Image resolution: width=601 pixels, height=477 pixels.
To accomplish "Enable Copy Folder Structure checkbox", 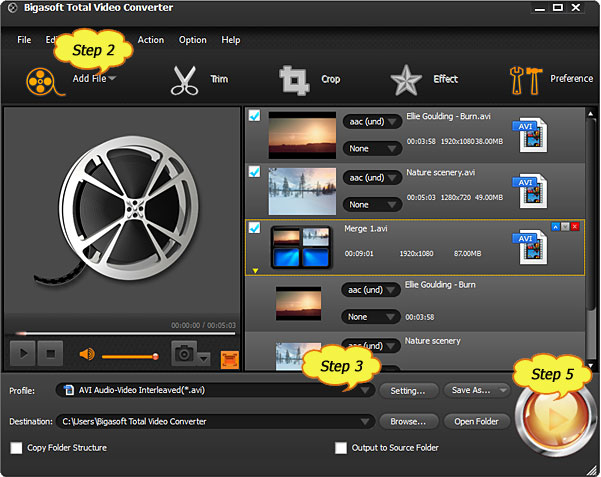I will (16, 448).
